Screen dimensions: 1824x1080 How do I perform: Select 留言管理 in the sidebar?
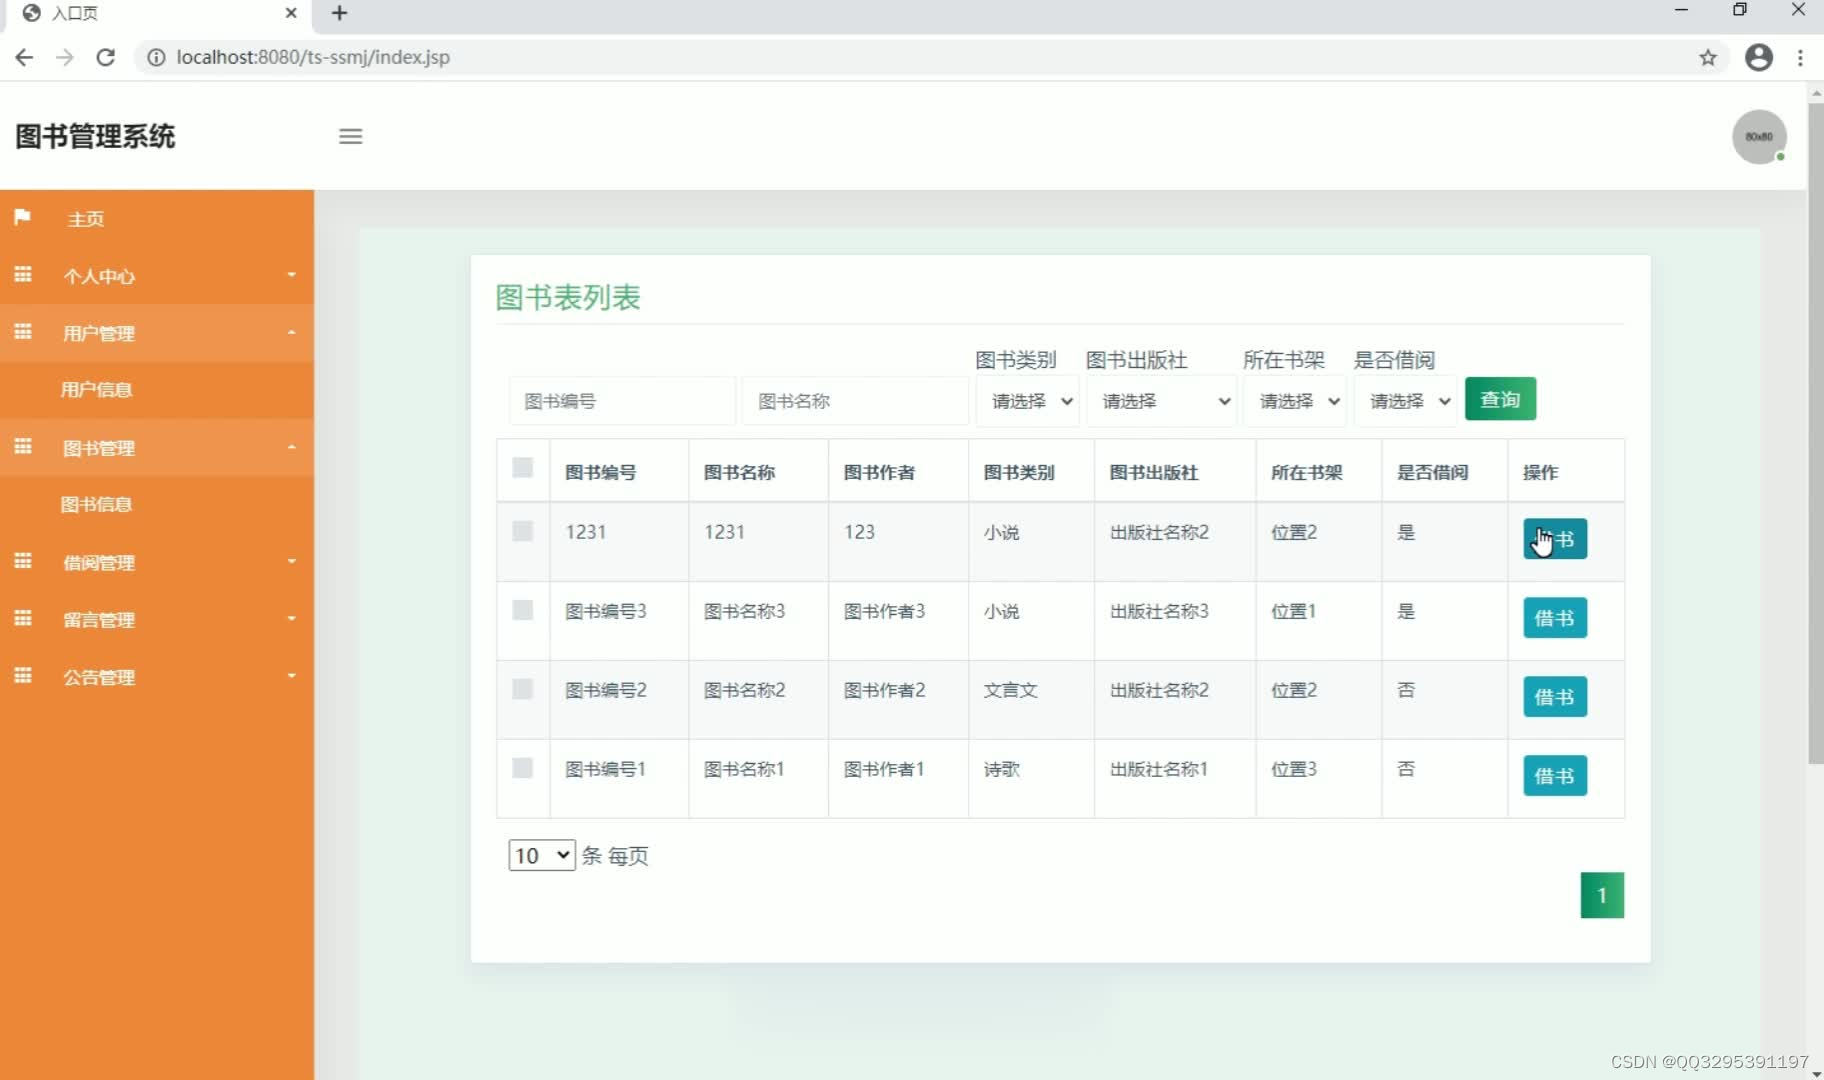point(99,620)
